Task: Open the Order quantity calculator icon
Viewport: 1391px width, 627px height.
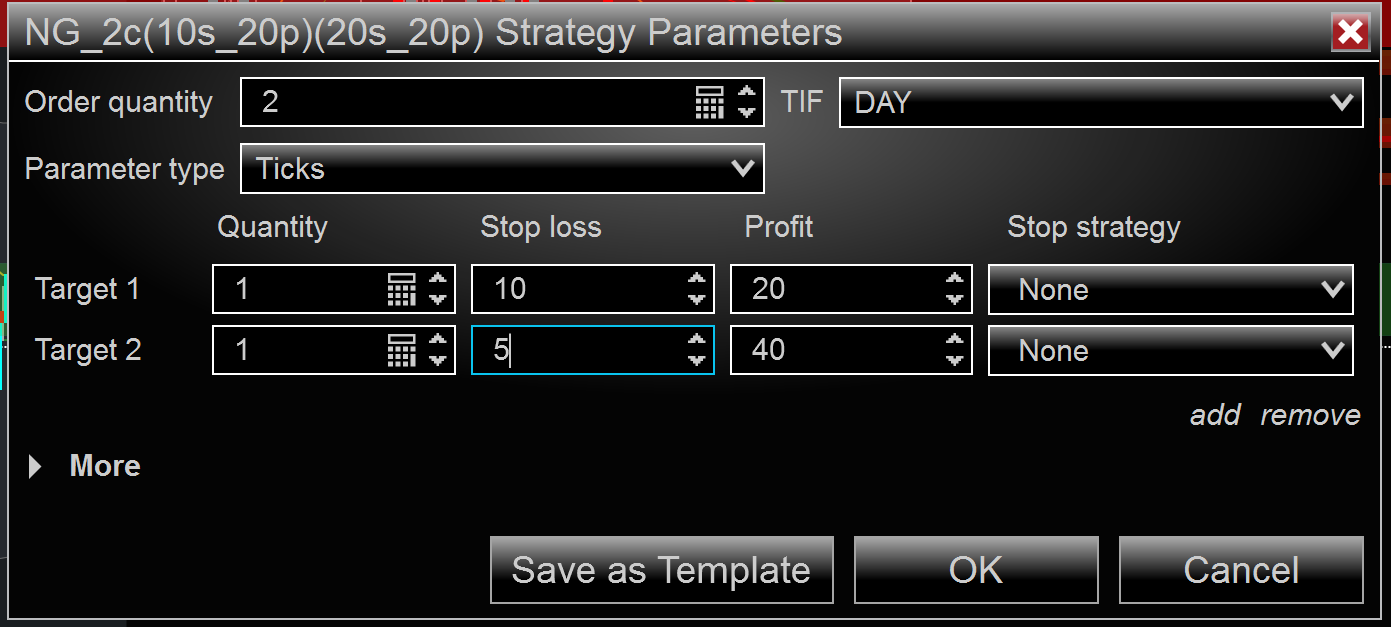Action: 709,102
